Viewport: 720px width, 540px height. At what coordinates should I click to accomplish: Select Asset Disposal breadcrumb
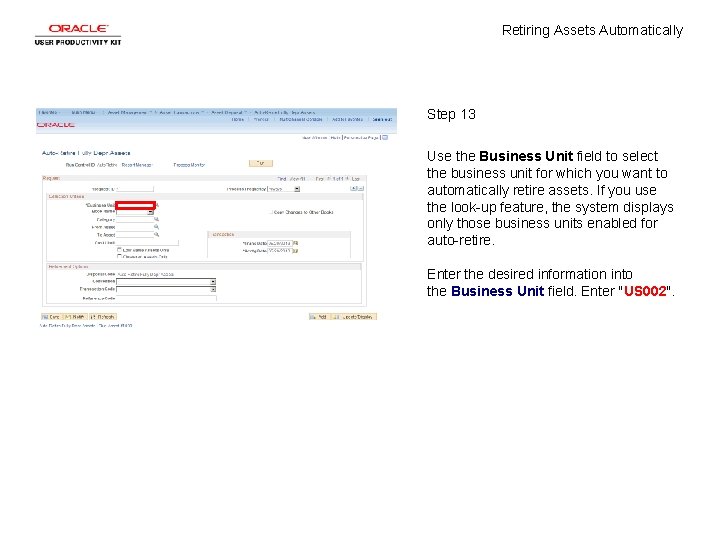(227, 112)
